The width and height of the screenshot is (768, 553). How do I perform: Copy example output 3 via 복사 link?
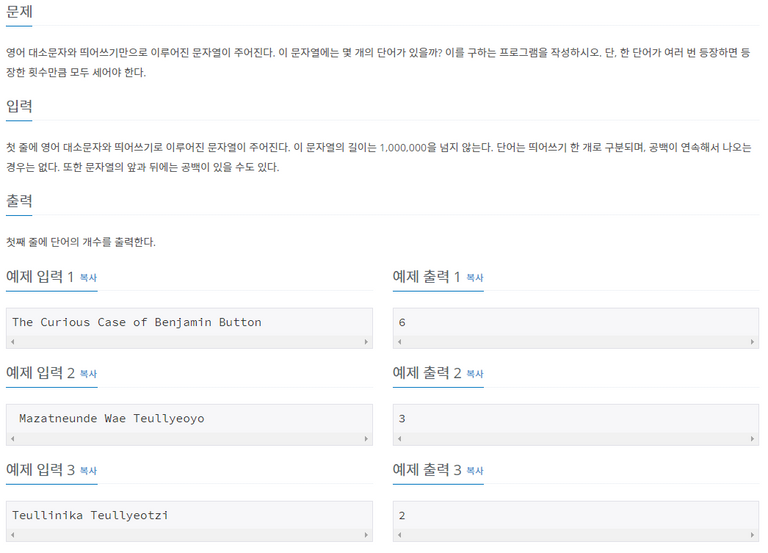click(x=475, y=471)
